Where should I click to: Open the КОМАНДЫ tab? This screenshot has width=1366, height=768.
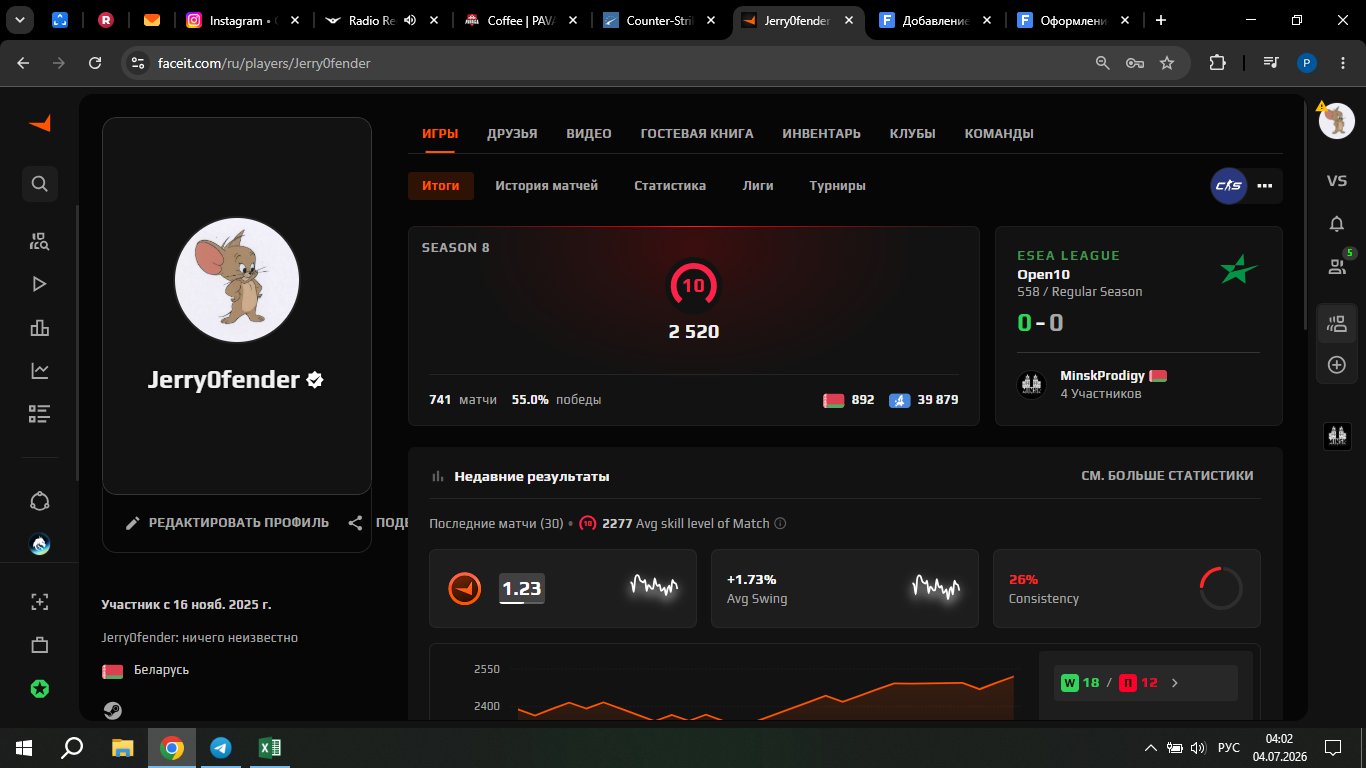coord(999,134)
